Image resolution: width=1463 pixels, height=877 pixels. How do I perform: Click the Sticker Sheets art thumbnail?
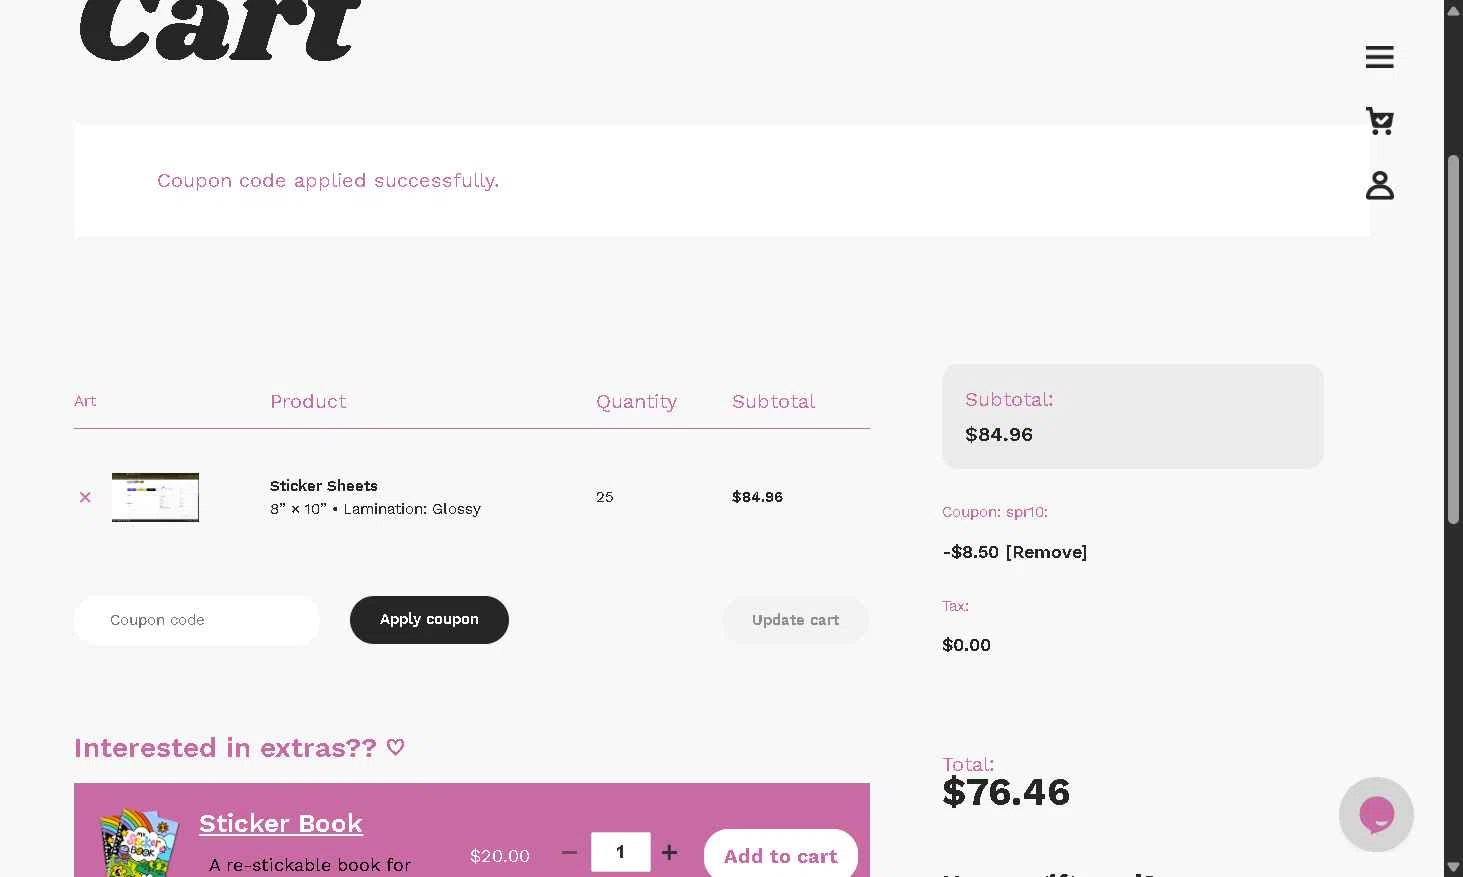[x=155, y=497]
